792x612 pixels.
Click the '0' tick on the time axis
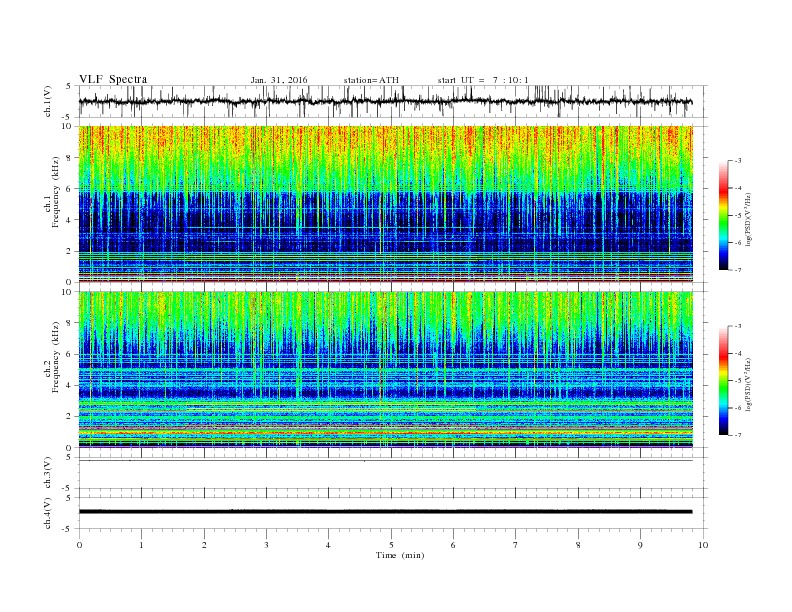coord(79,545)
